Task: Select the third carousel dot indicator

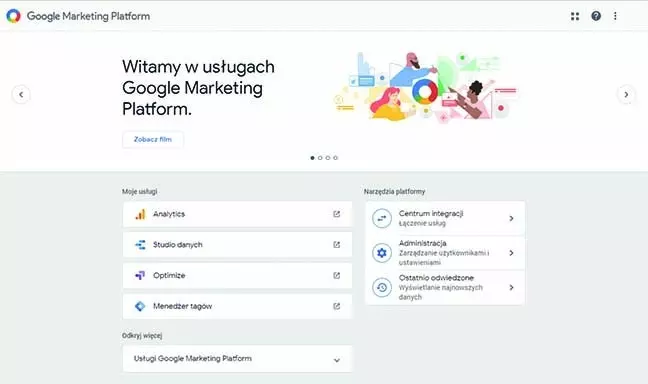Action: tap(328, 158)
